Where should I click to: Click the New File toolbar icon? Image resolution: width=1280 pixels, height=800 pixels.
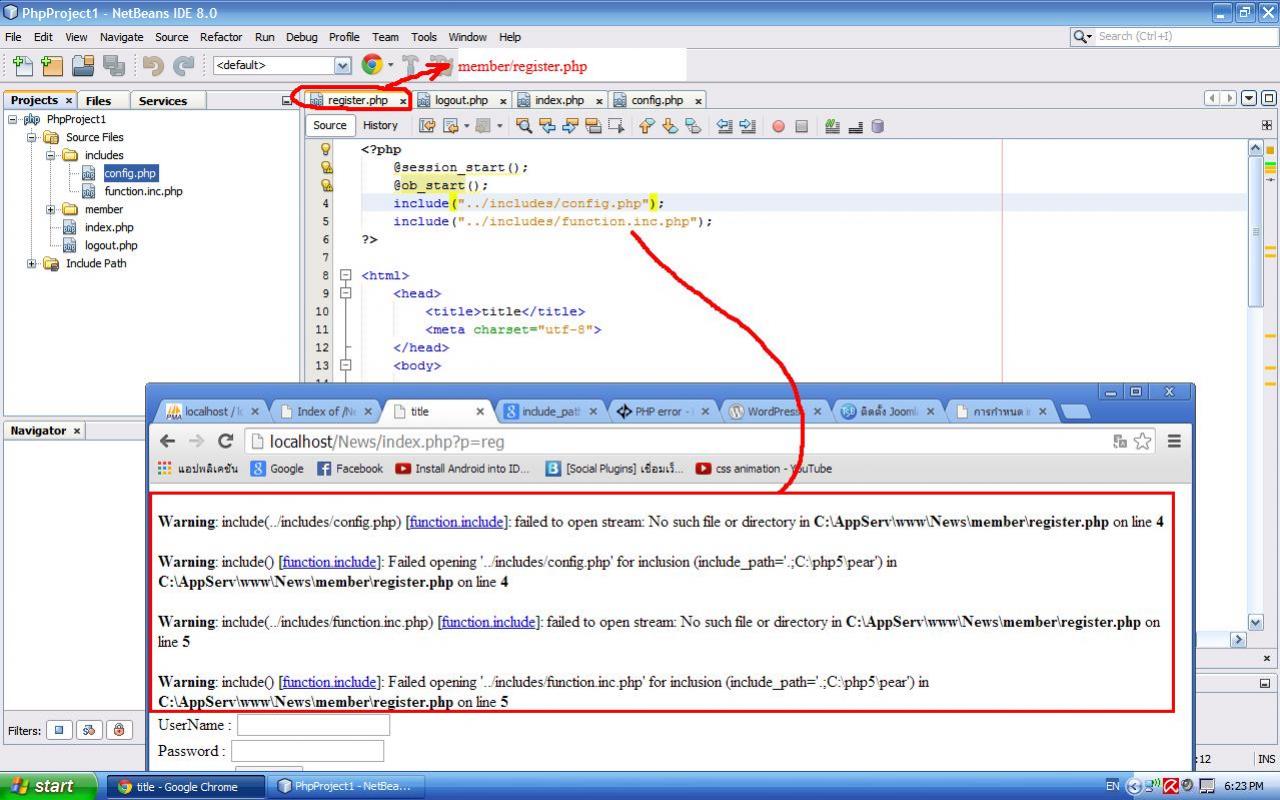[22, 65]
